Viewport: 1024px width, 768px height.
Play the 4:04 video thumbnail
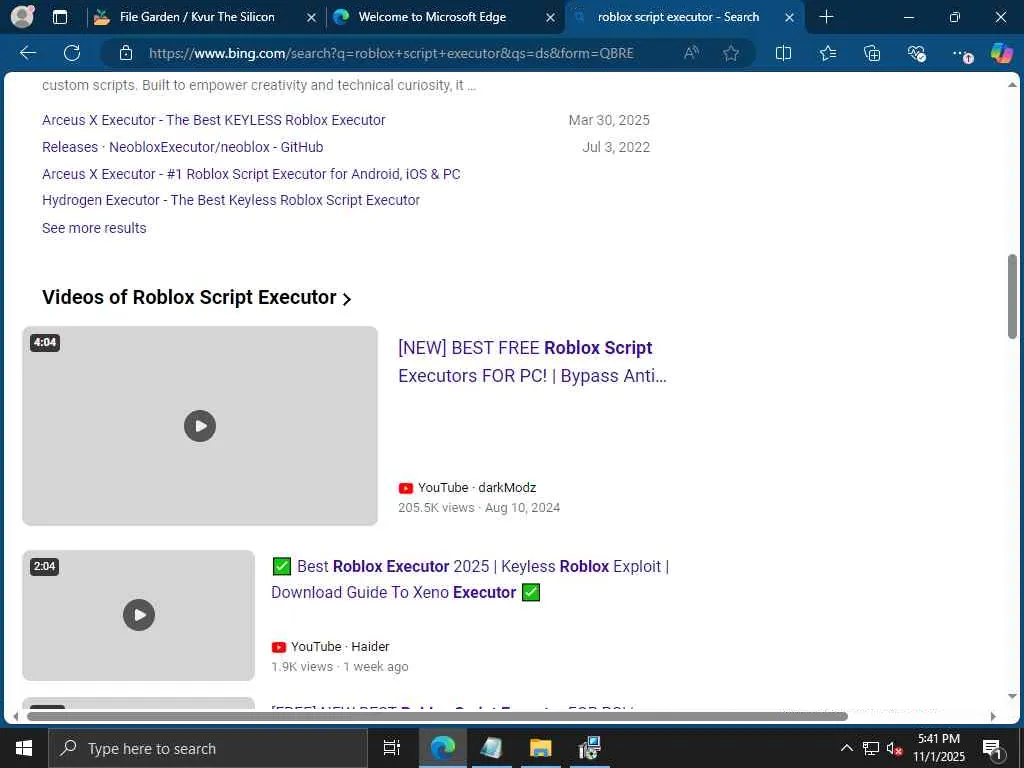200,426
